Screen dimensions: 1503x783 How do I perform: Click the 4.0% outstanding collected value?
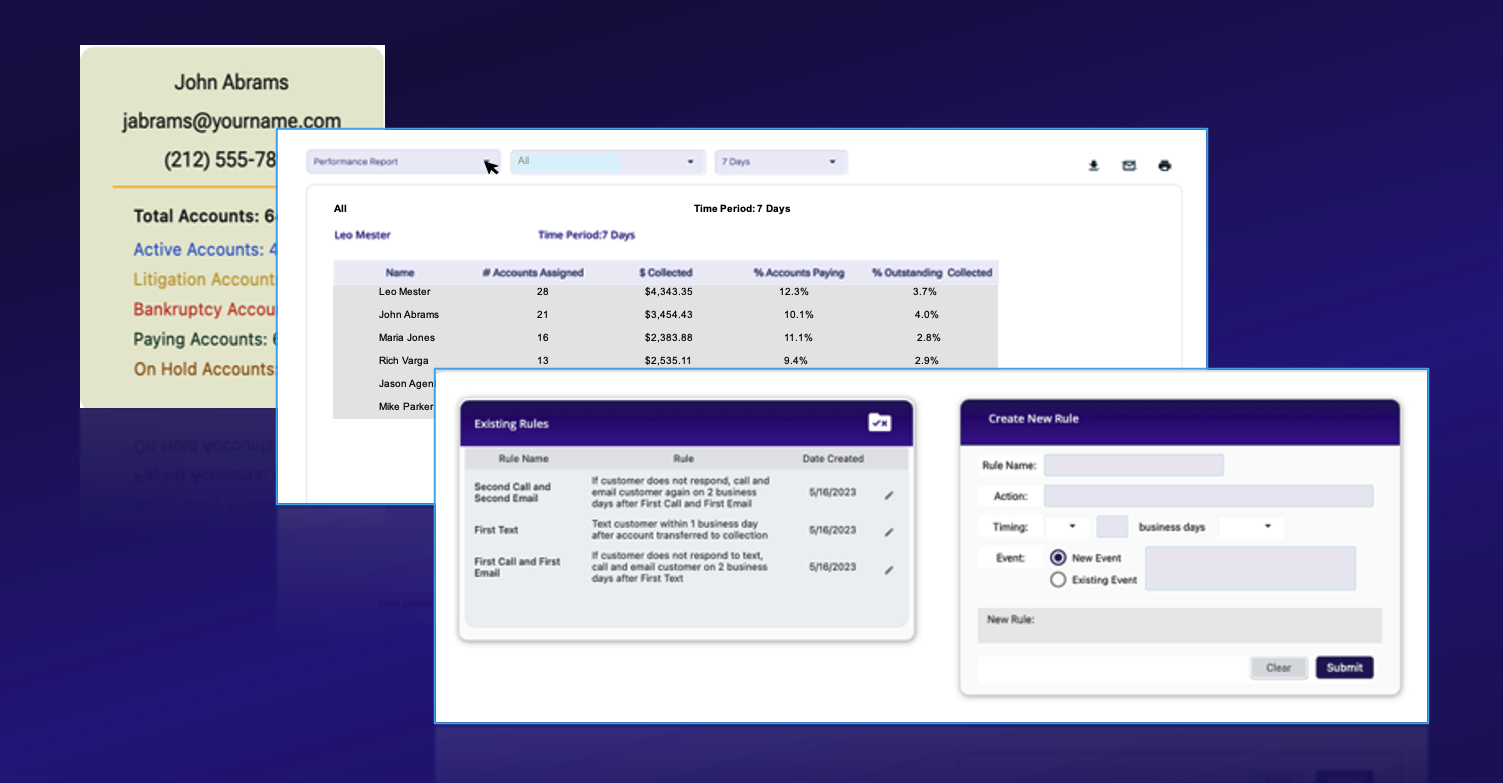tap(926, 315)
